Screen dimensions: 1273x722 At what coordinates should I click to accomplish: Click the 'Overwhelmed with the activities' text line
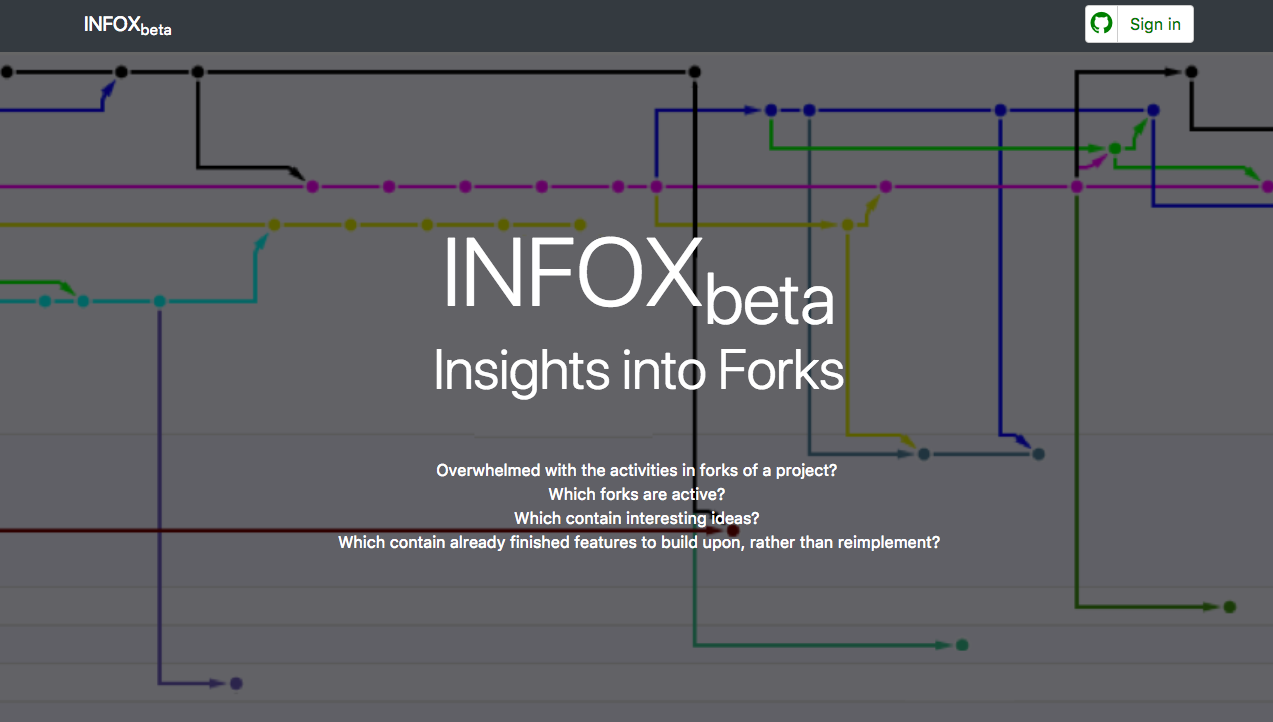coord(636,470)
